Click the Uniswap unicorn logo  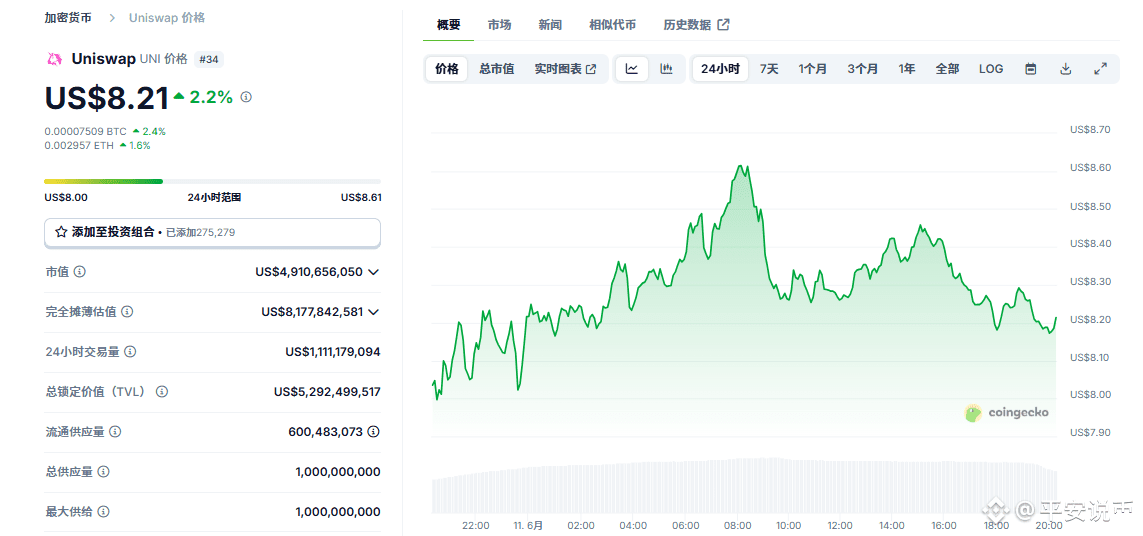point(55,60)
